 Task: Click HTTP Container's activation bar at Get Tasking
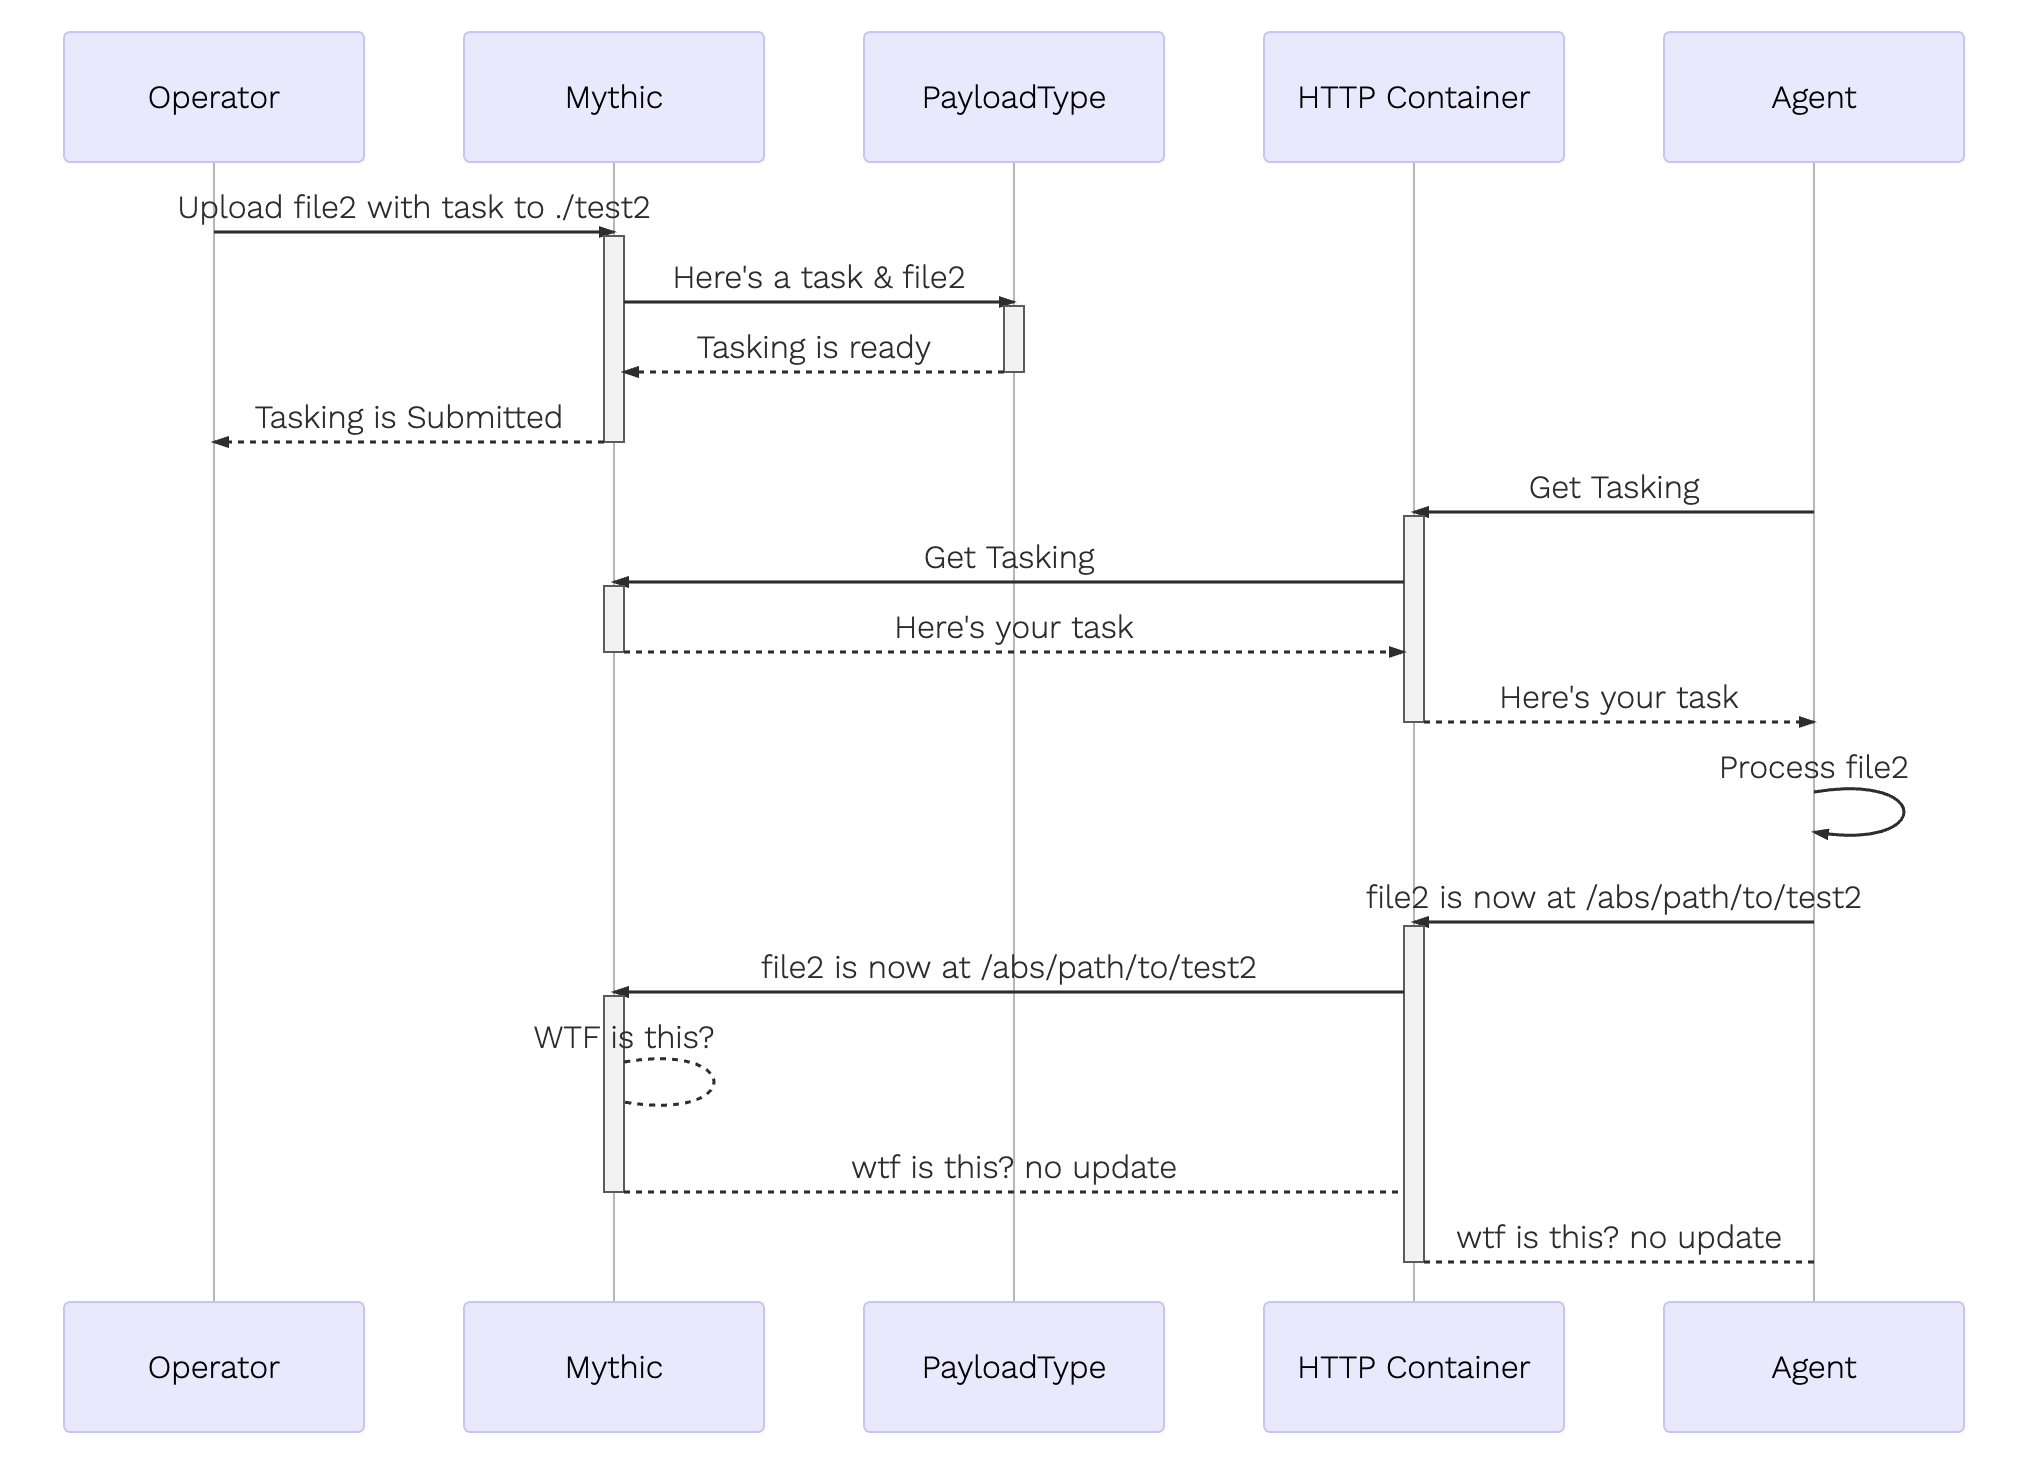pyautogui.click(x=1414, y=619)
